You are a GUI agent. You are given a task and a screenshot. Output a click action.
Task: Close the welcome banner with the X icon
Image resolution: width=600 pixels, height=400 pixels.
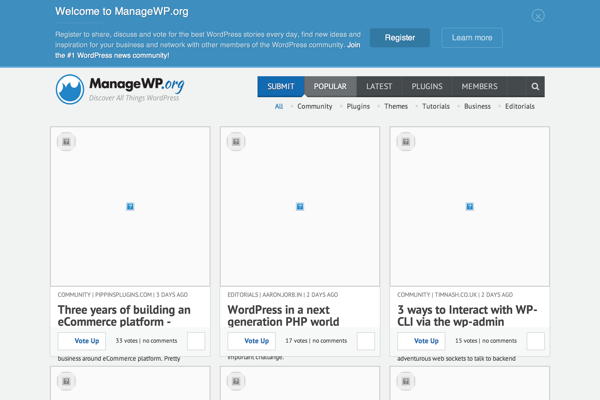click(538, 16)
